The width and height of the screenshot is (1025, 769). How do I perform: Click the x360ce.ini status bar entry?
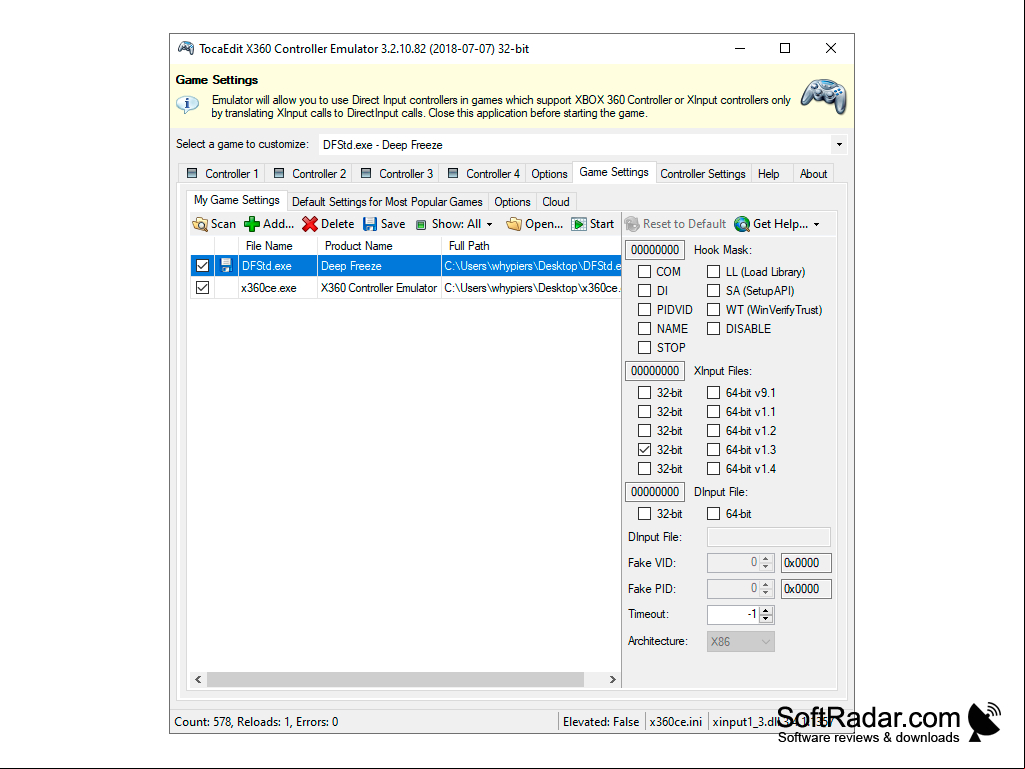[x=676, y=722]
